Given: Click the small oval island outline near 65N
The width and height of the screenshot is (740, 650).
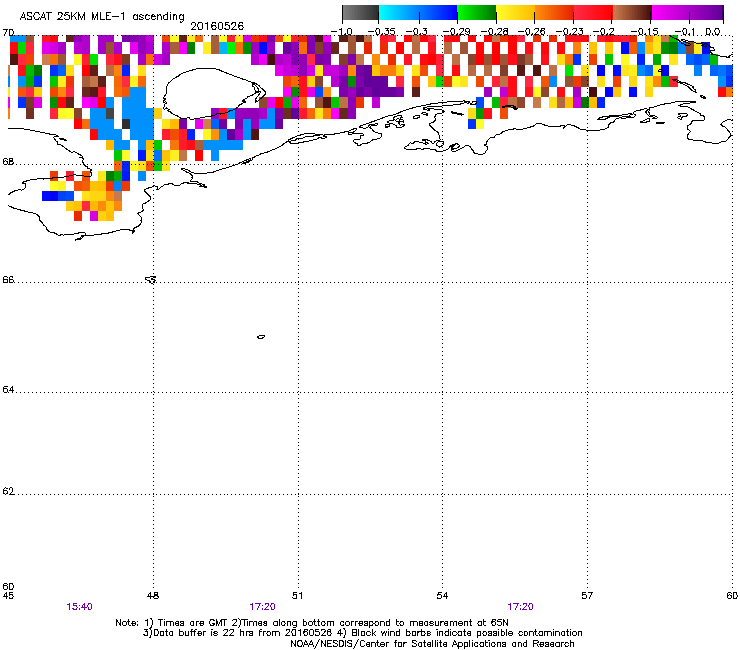Looking at the screenshot, I should coord(261,337).
